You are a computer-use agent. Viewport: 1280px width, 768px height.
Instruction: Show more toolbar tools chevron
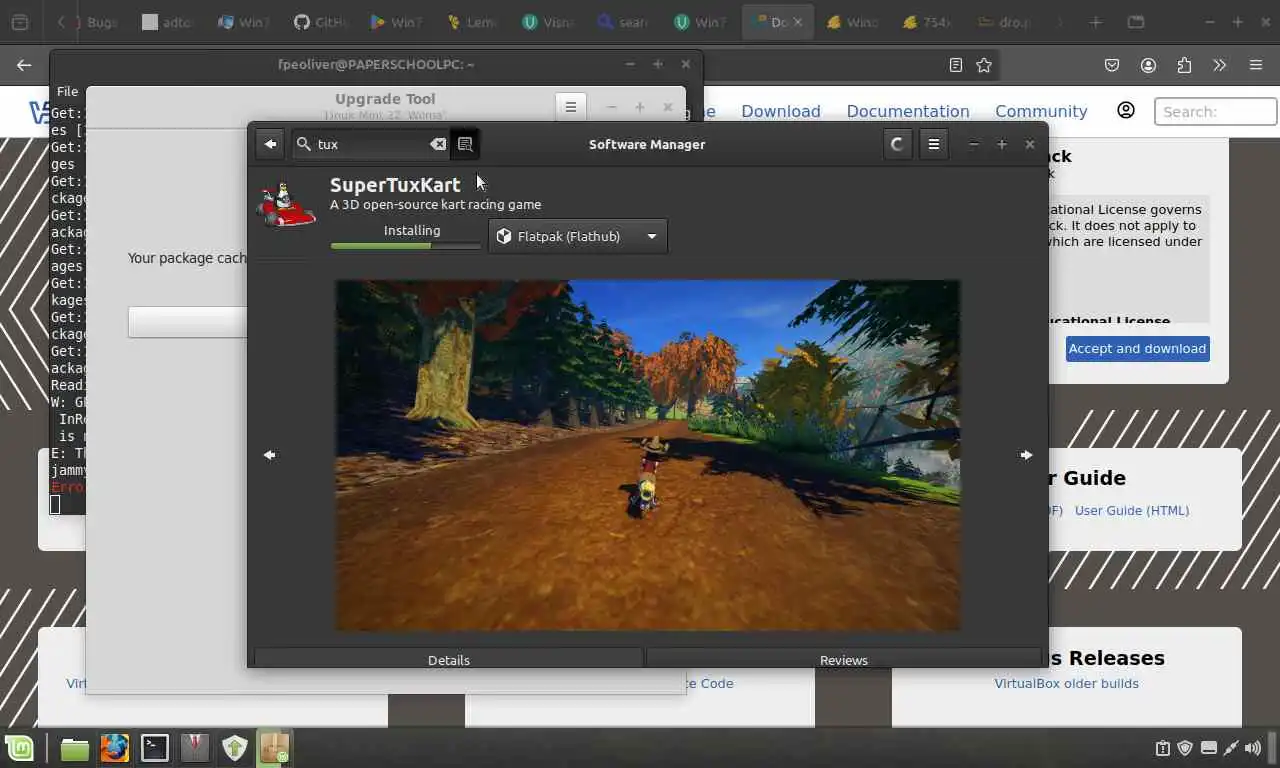(x=1219, y=65)
